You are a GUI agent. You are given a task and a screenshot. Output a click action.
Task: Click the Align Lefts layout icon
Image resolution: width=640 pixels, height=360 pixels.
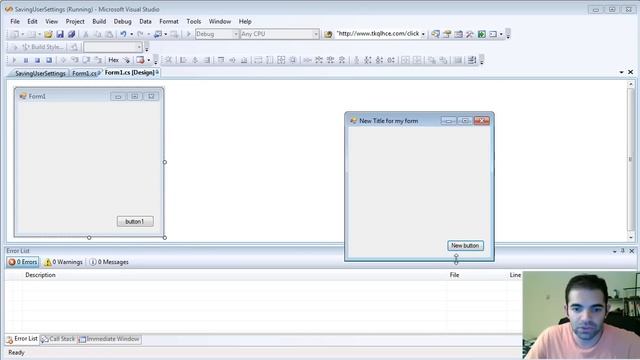click(x=183, y=60)
